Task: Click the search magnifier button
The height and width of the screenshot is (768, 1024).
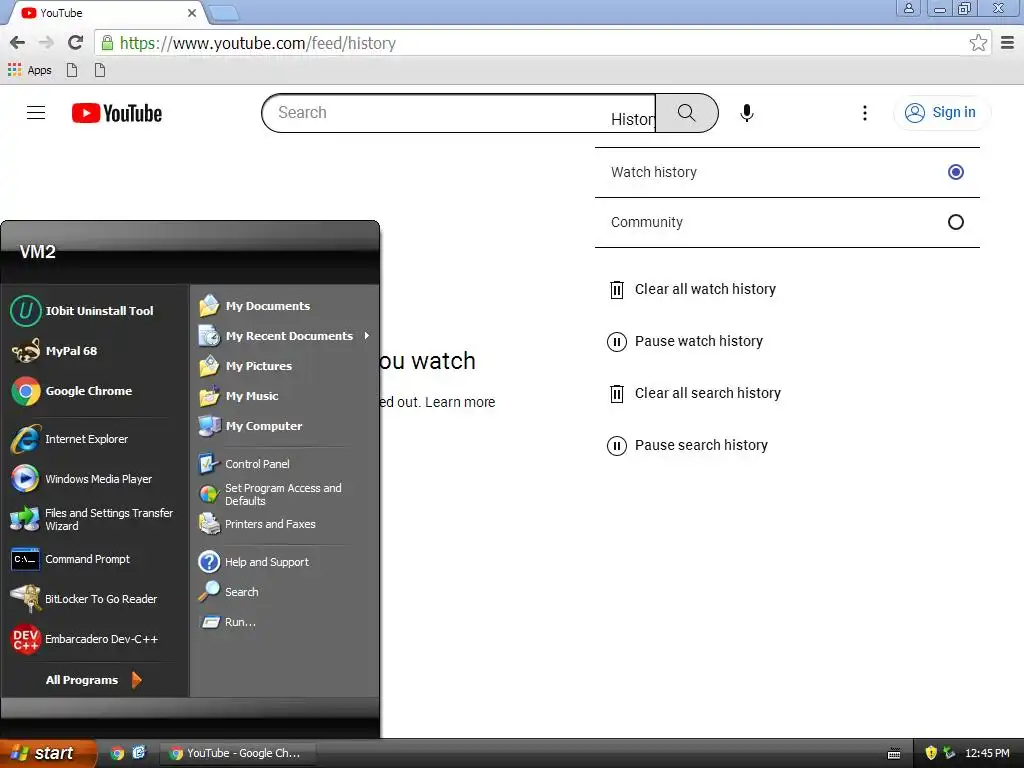Action: pos(686,113)
